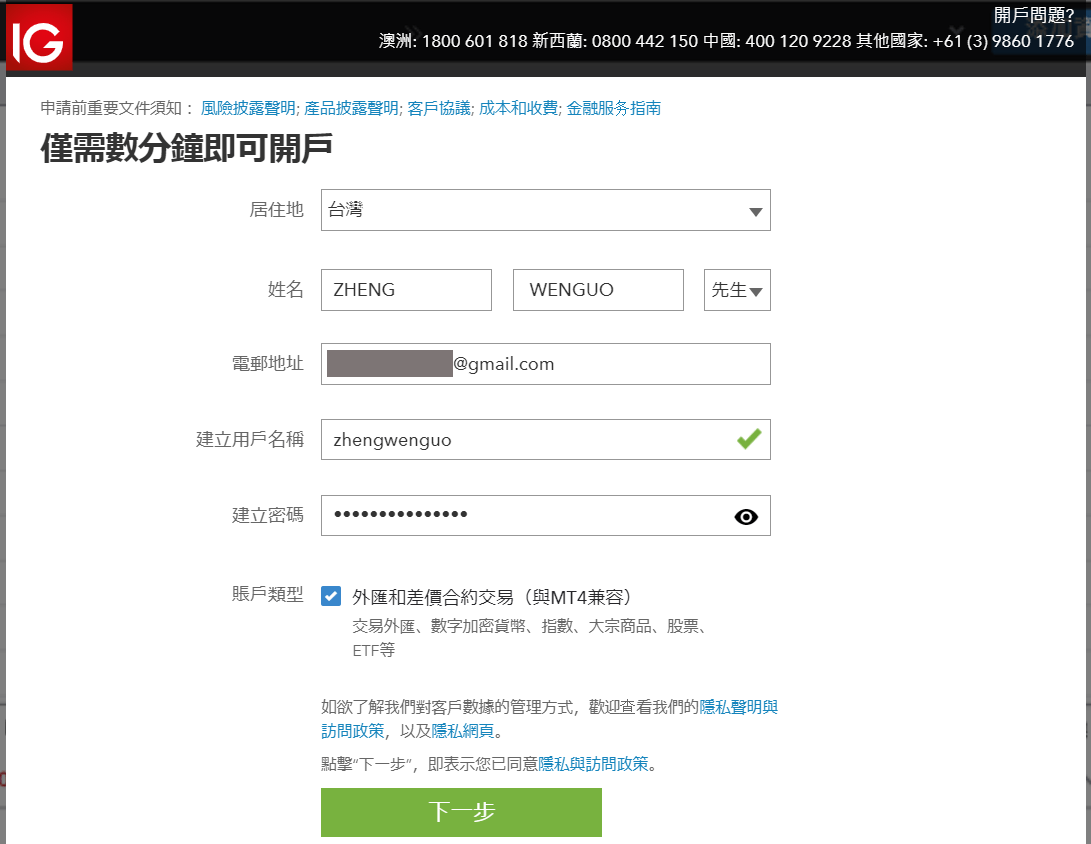
Task: Toggle off the MT4-compatible trading option
Action: coord(331,596)
